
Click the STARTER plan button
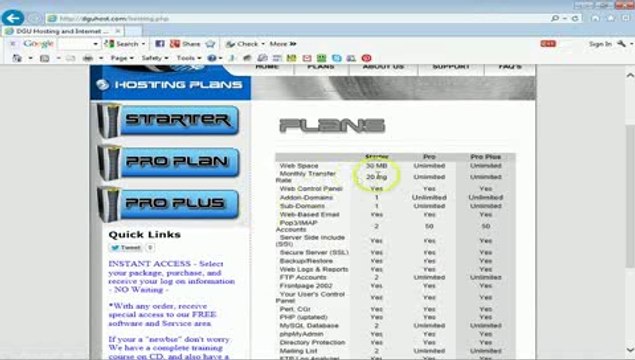168,120
